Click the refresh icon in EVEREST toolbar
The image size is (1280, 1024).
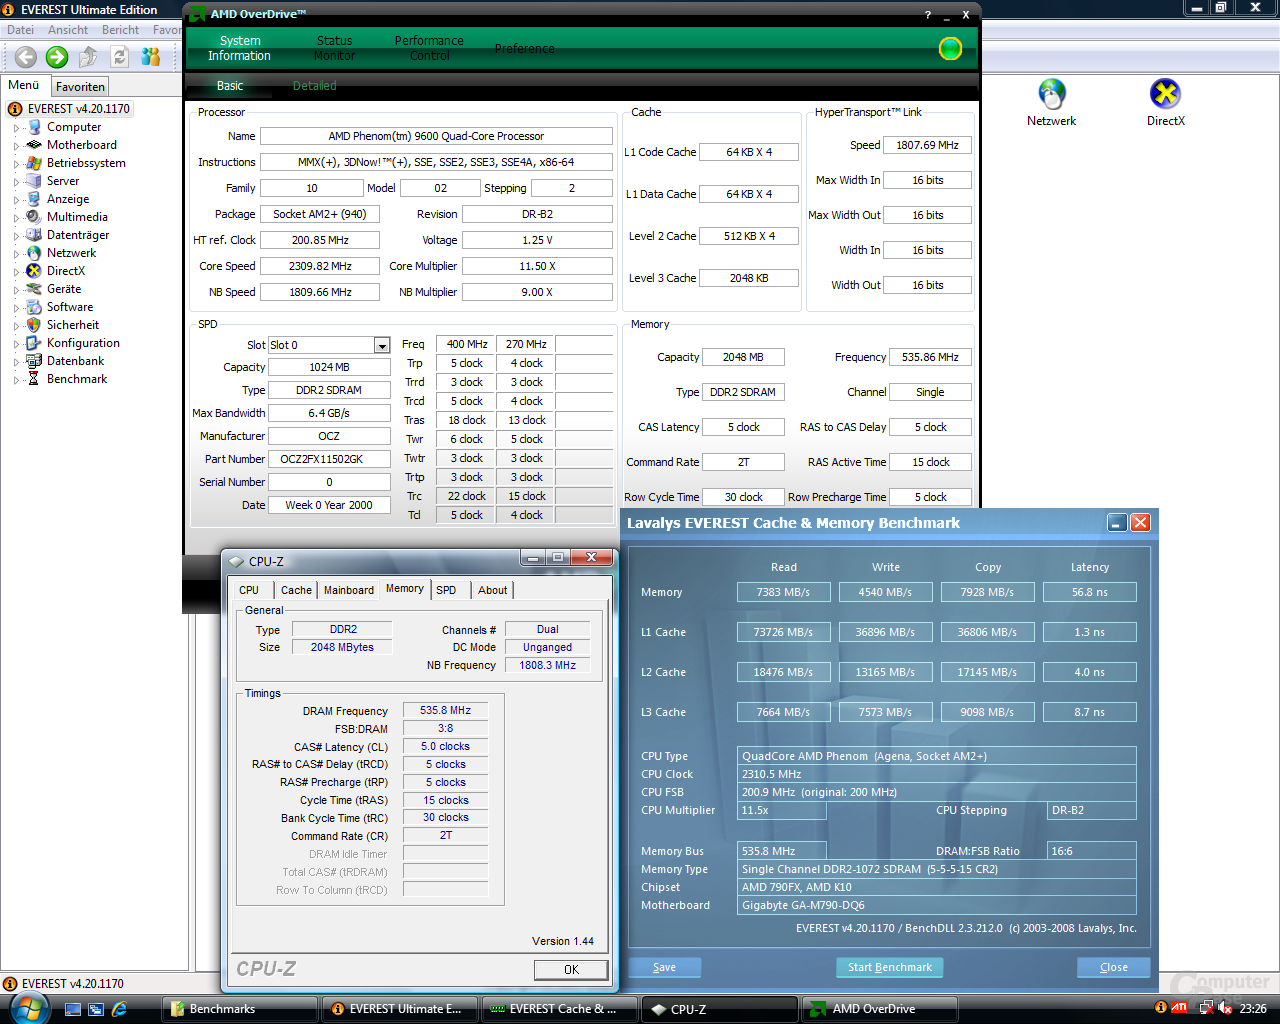[x=120, y=57]
